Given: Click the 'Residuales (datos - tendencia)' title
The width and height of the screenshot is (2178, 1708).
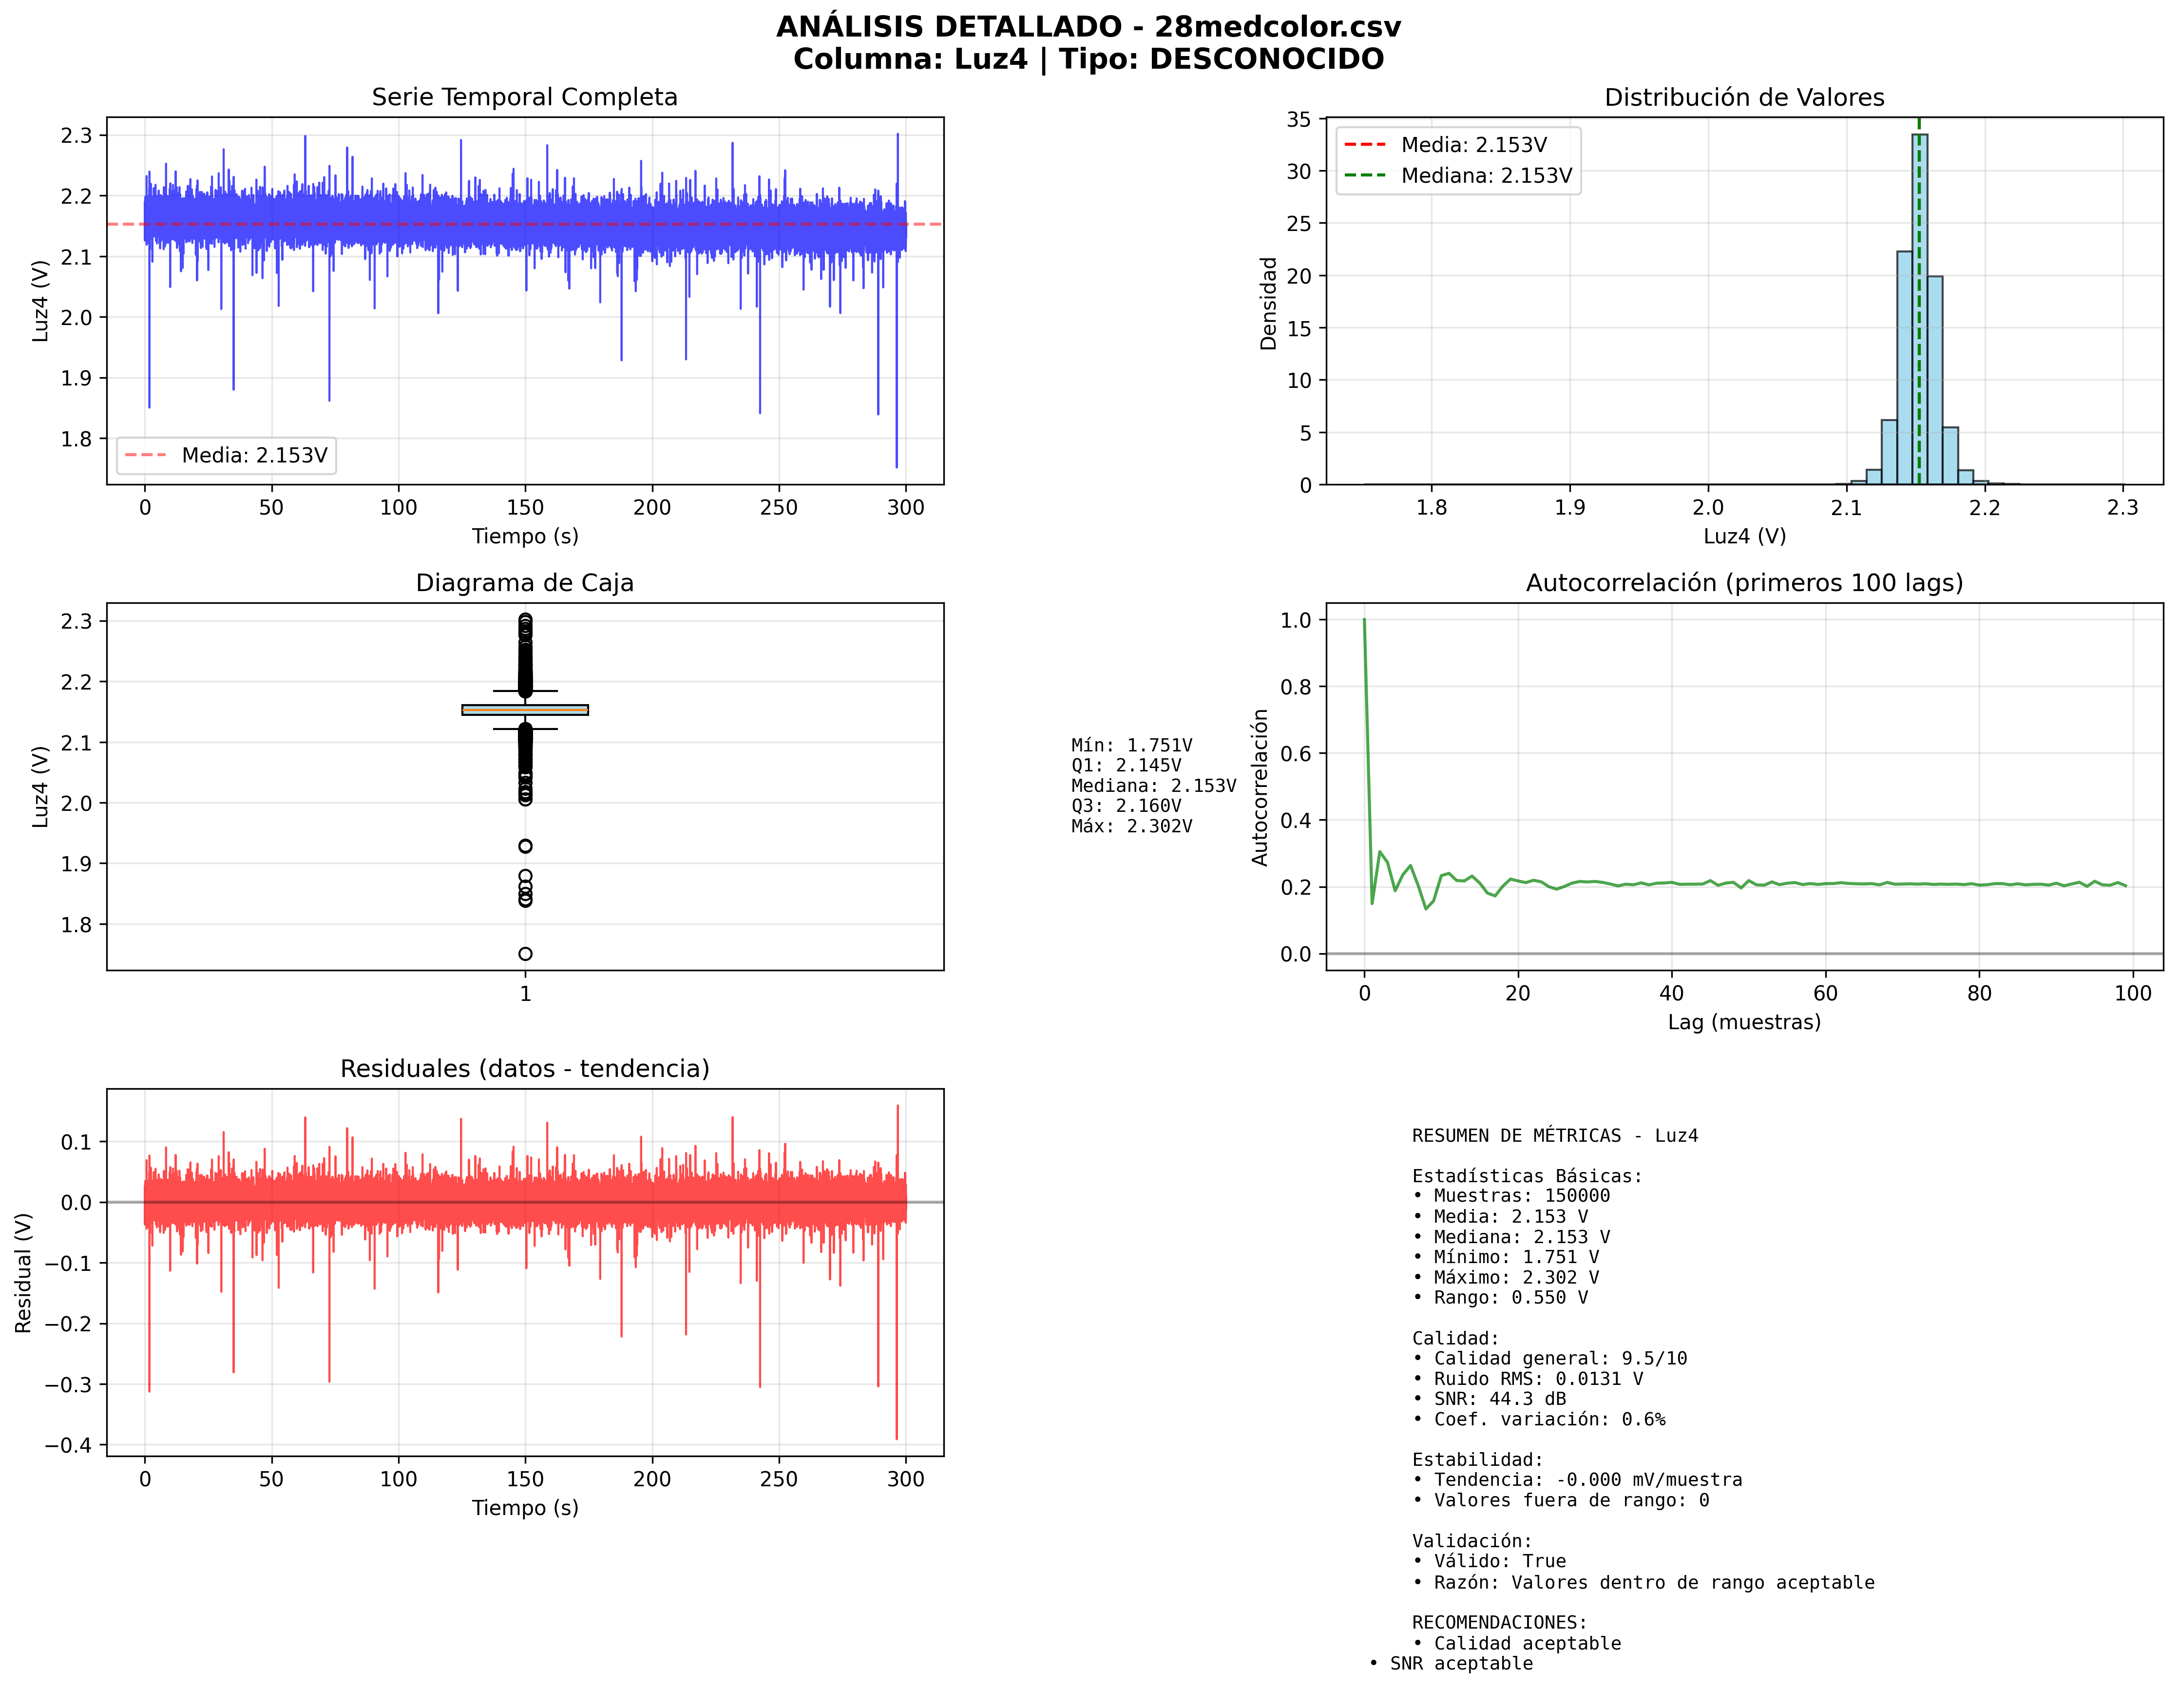Looking at the screenshot, I should [x=524, y=1069].
